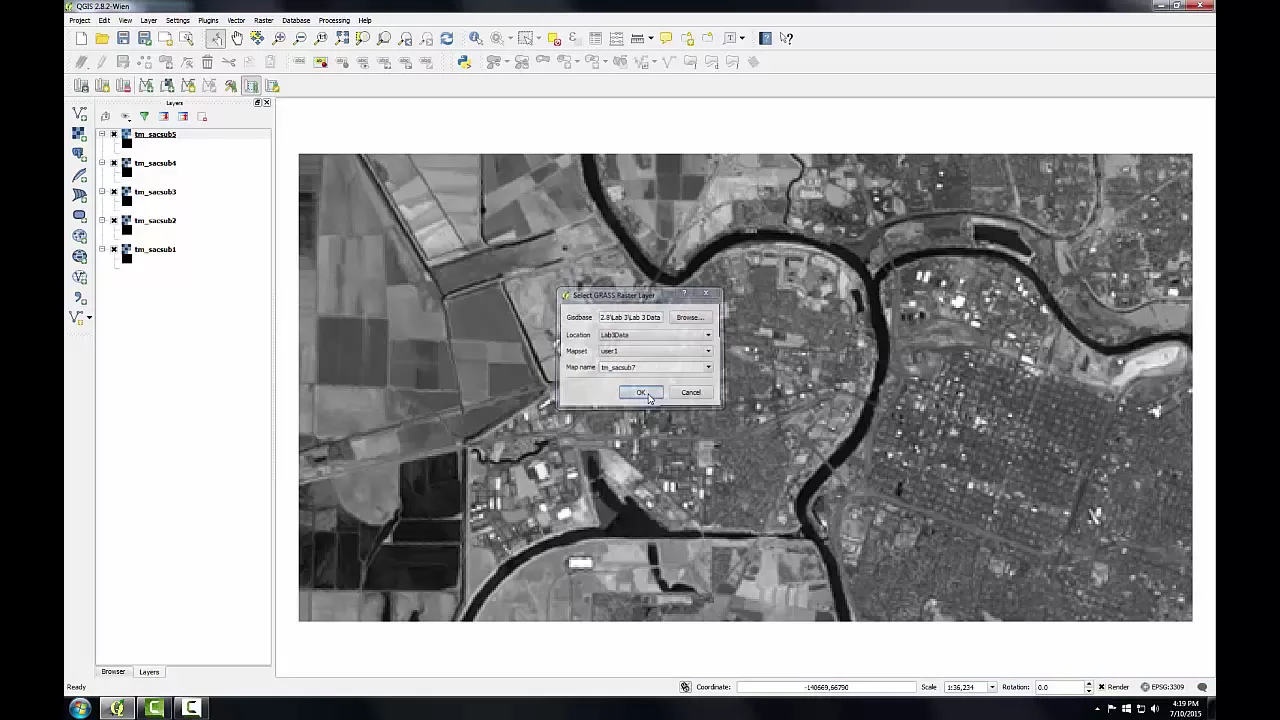Select the Identify Features tool

pyautogui.click(x=476, y=38)
